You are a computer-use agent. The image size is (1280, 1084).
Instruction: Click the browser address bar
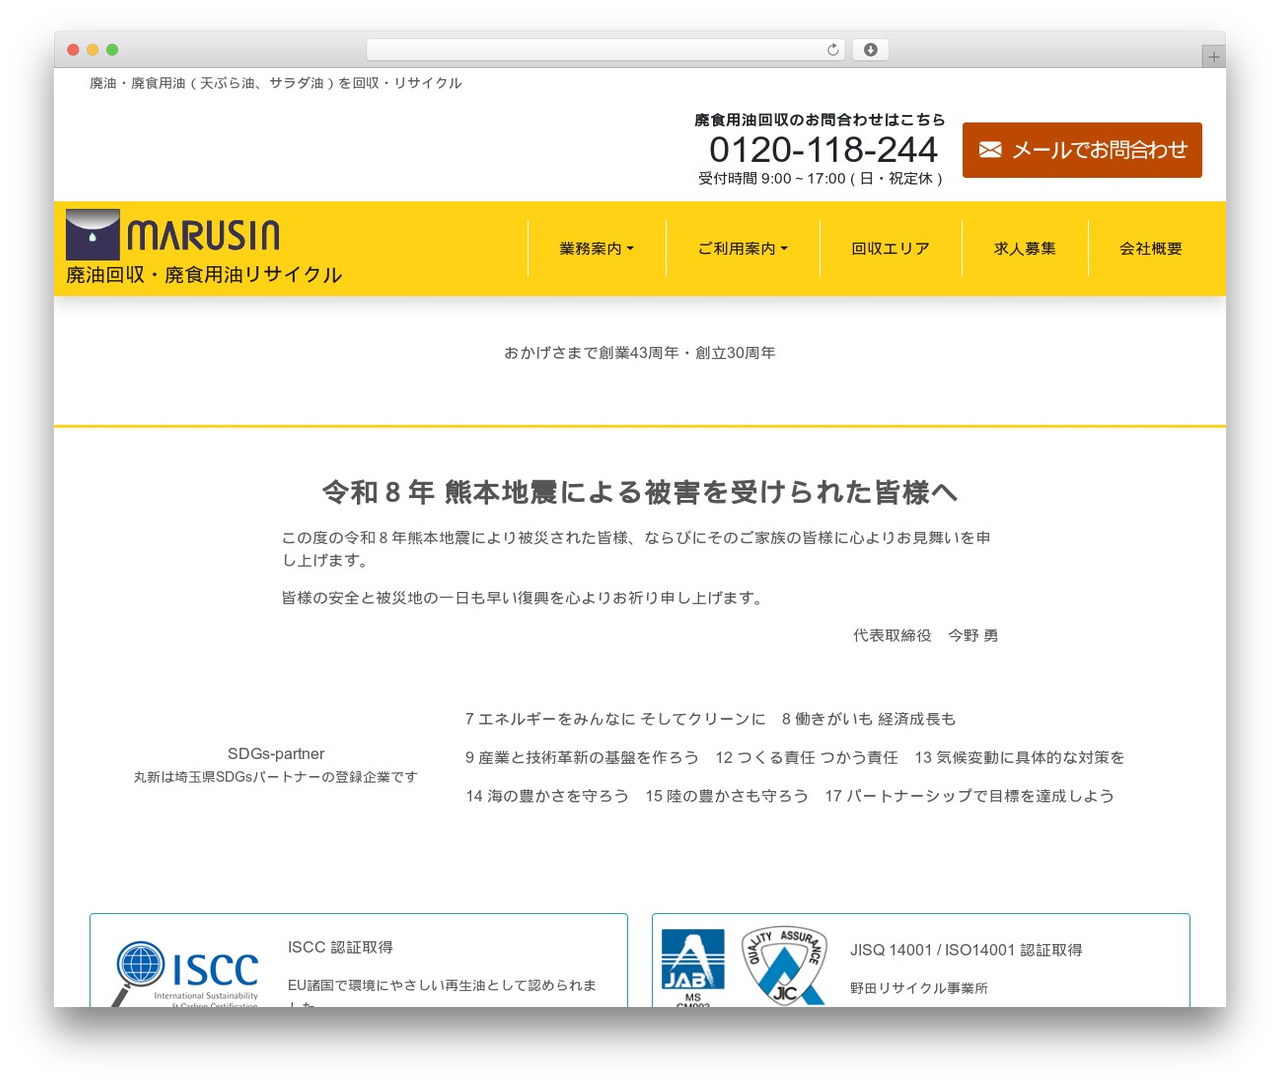click(x=606, y=50)
